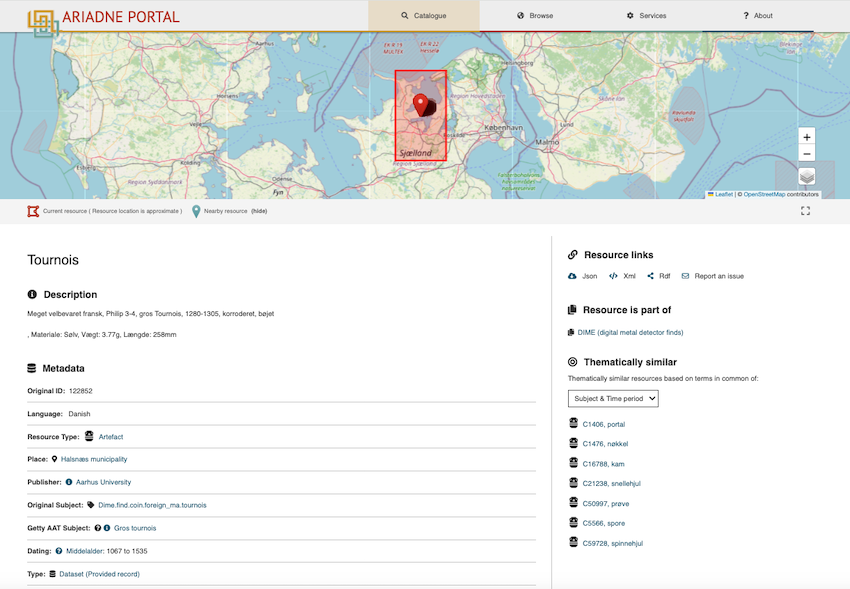The width and height of the screenshot is (850, 589).
Task: Open the similar resource C1406, portal
Action: (604, 424)
